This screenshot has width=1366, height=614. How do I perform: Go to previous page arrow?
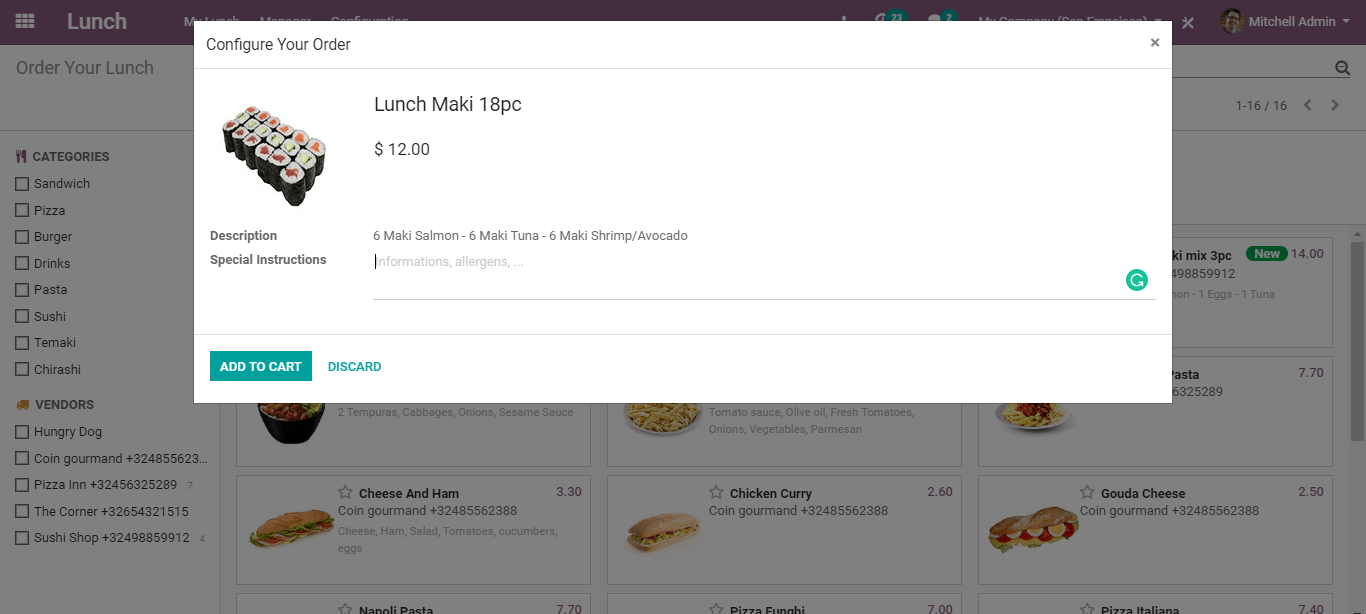[1307, 105]
